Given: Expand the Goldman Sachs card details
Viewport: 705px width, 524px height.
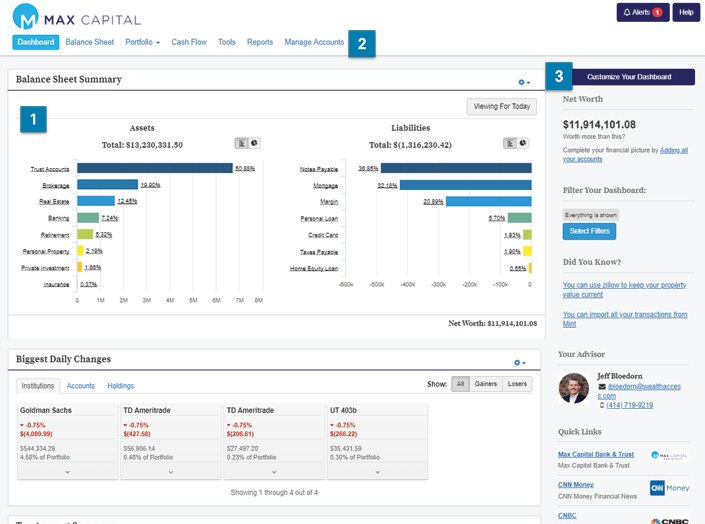Looking at the screenshot, I should pos(68,471).
